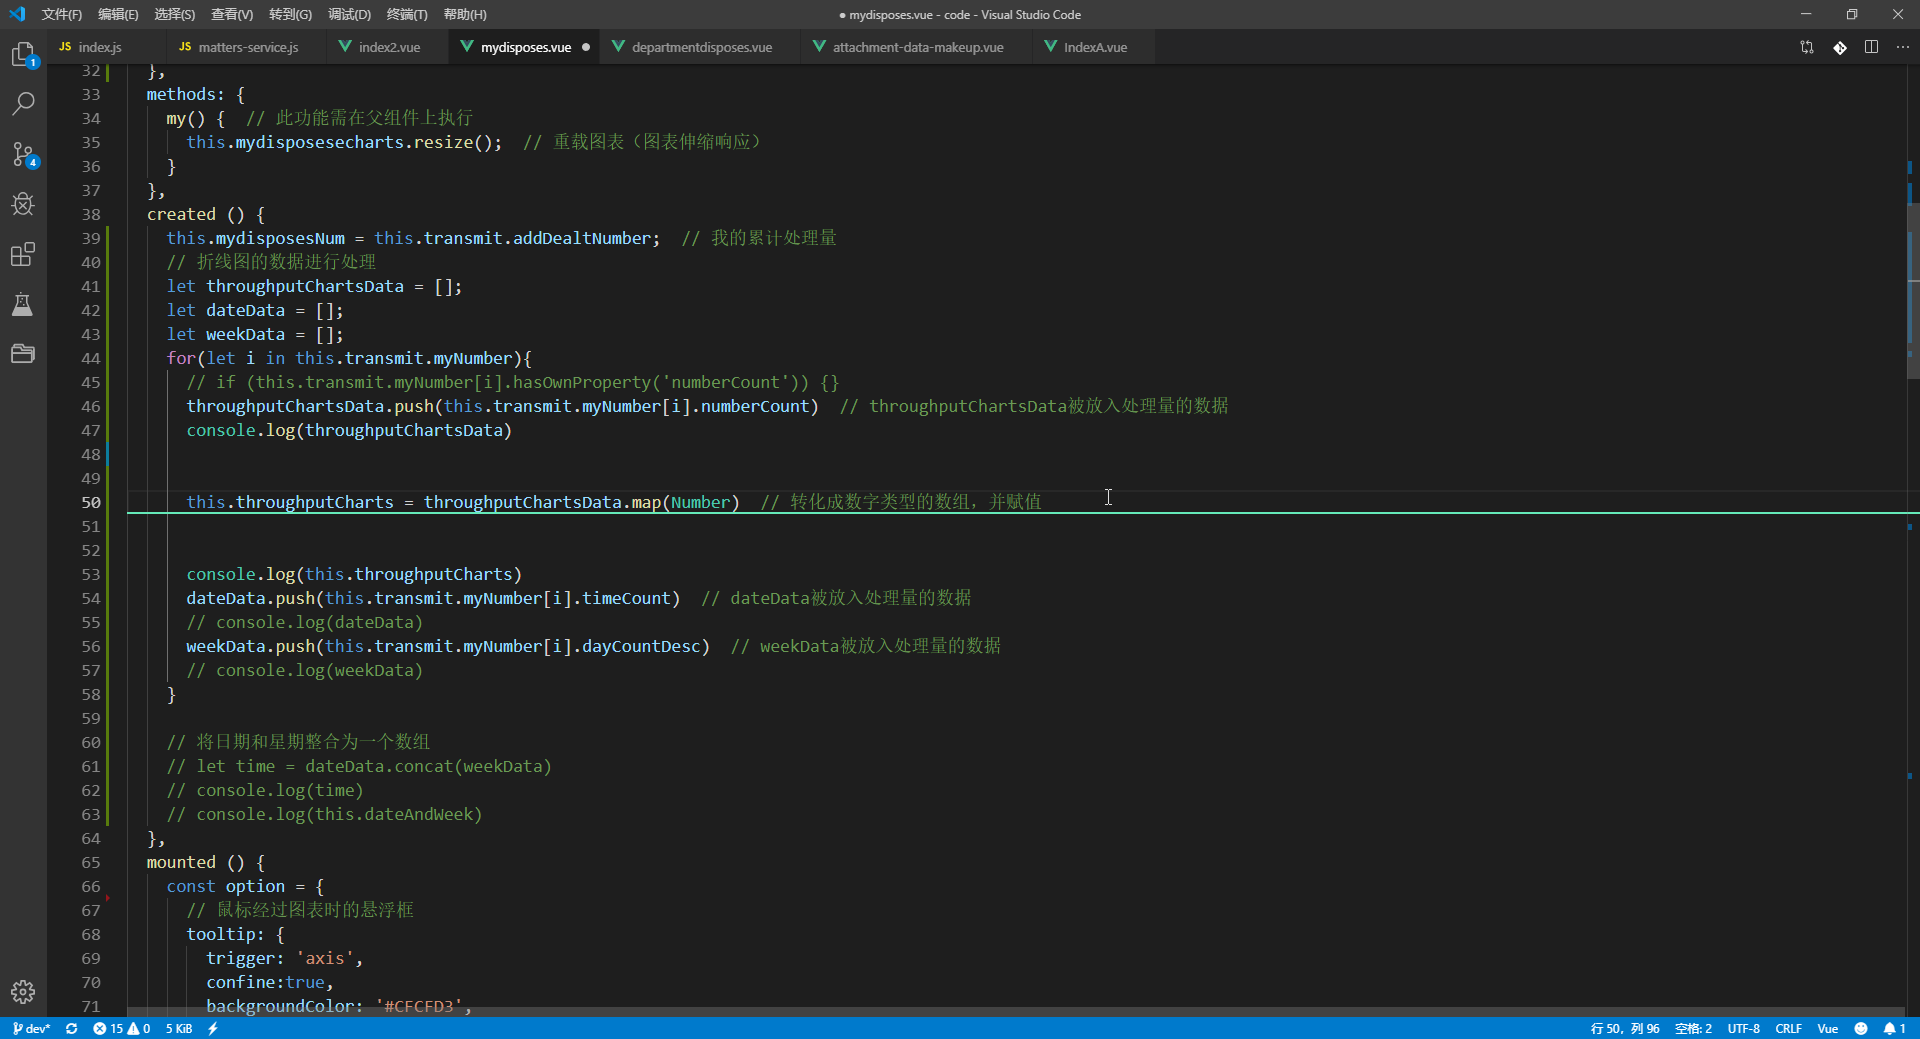1920x1039 pixels.
Task: Click 'resize()' call on line 35
Action: coord(453,142)
